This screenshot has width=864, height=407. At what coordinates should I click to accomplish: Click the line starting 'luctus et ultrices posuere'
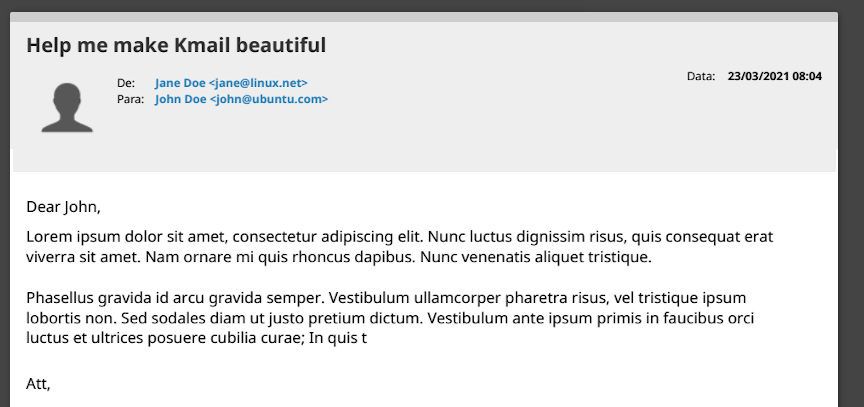point(197,338)
